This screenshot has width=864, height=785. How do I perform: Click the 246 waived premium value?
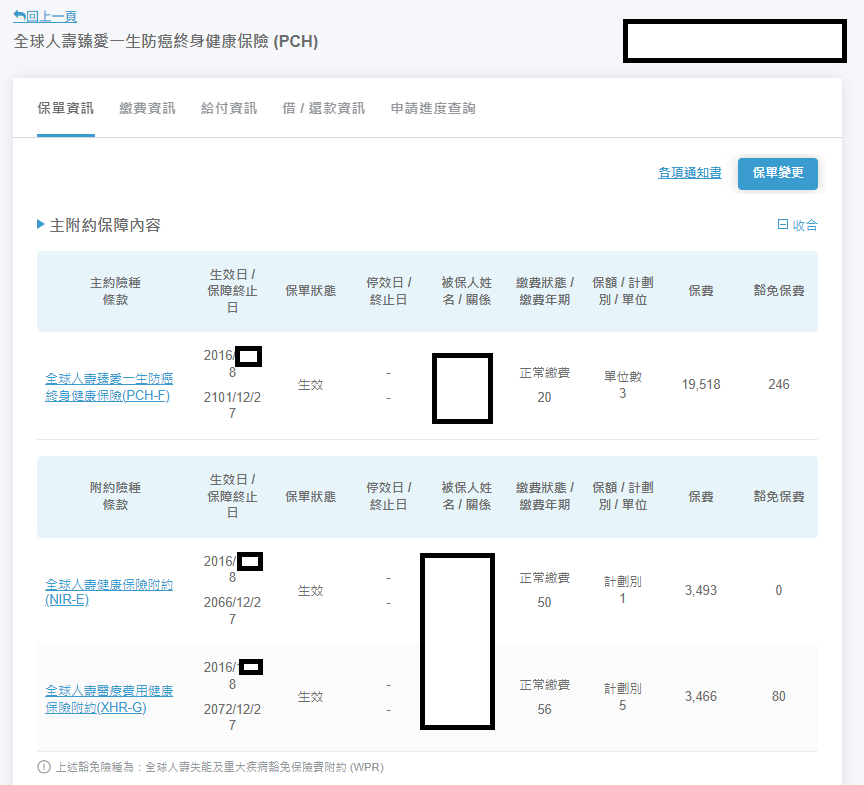(x=778, y=385)
